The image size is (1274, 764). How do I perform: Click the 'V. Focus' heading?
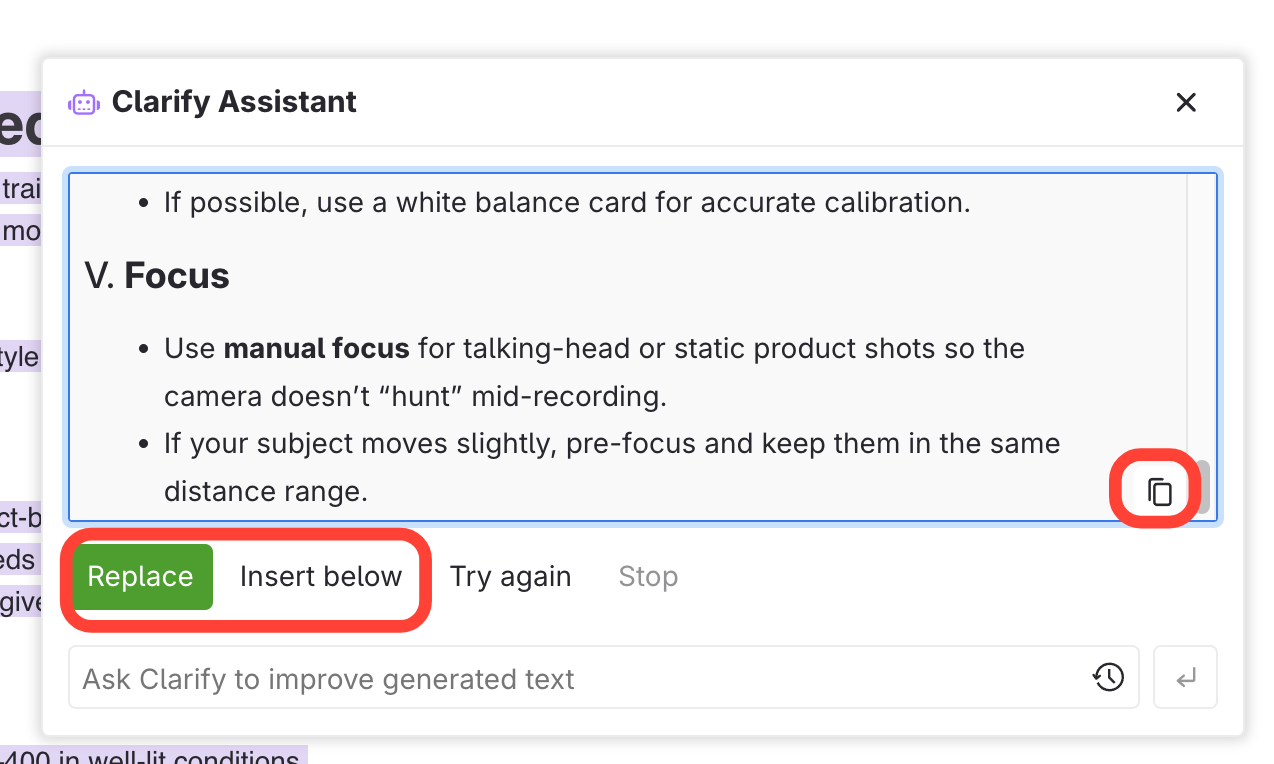157,276
